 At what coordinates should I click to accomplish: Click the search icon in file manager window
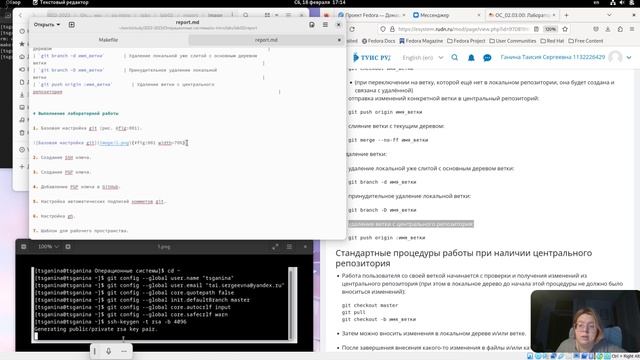pyautogui.click(x=246, y=15)
